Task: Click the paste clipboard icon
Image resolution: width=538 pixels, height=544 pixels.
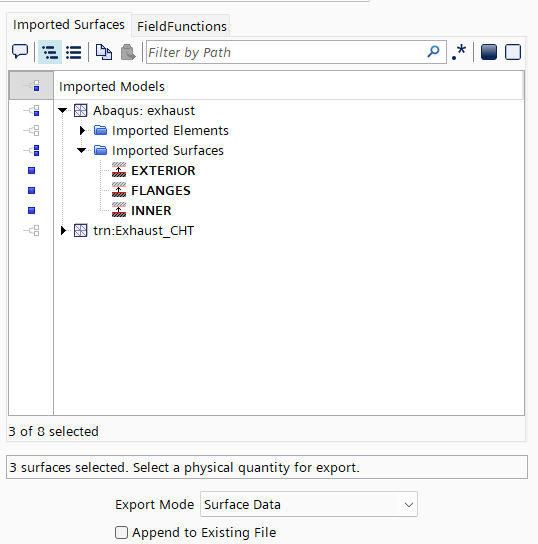Action: (x=128, y=52)
